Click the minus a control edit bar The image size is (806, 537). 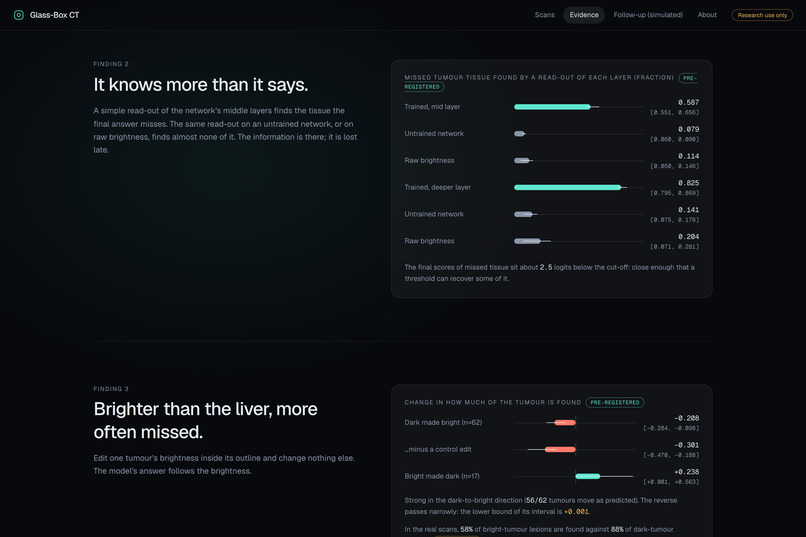point(560,450)
